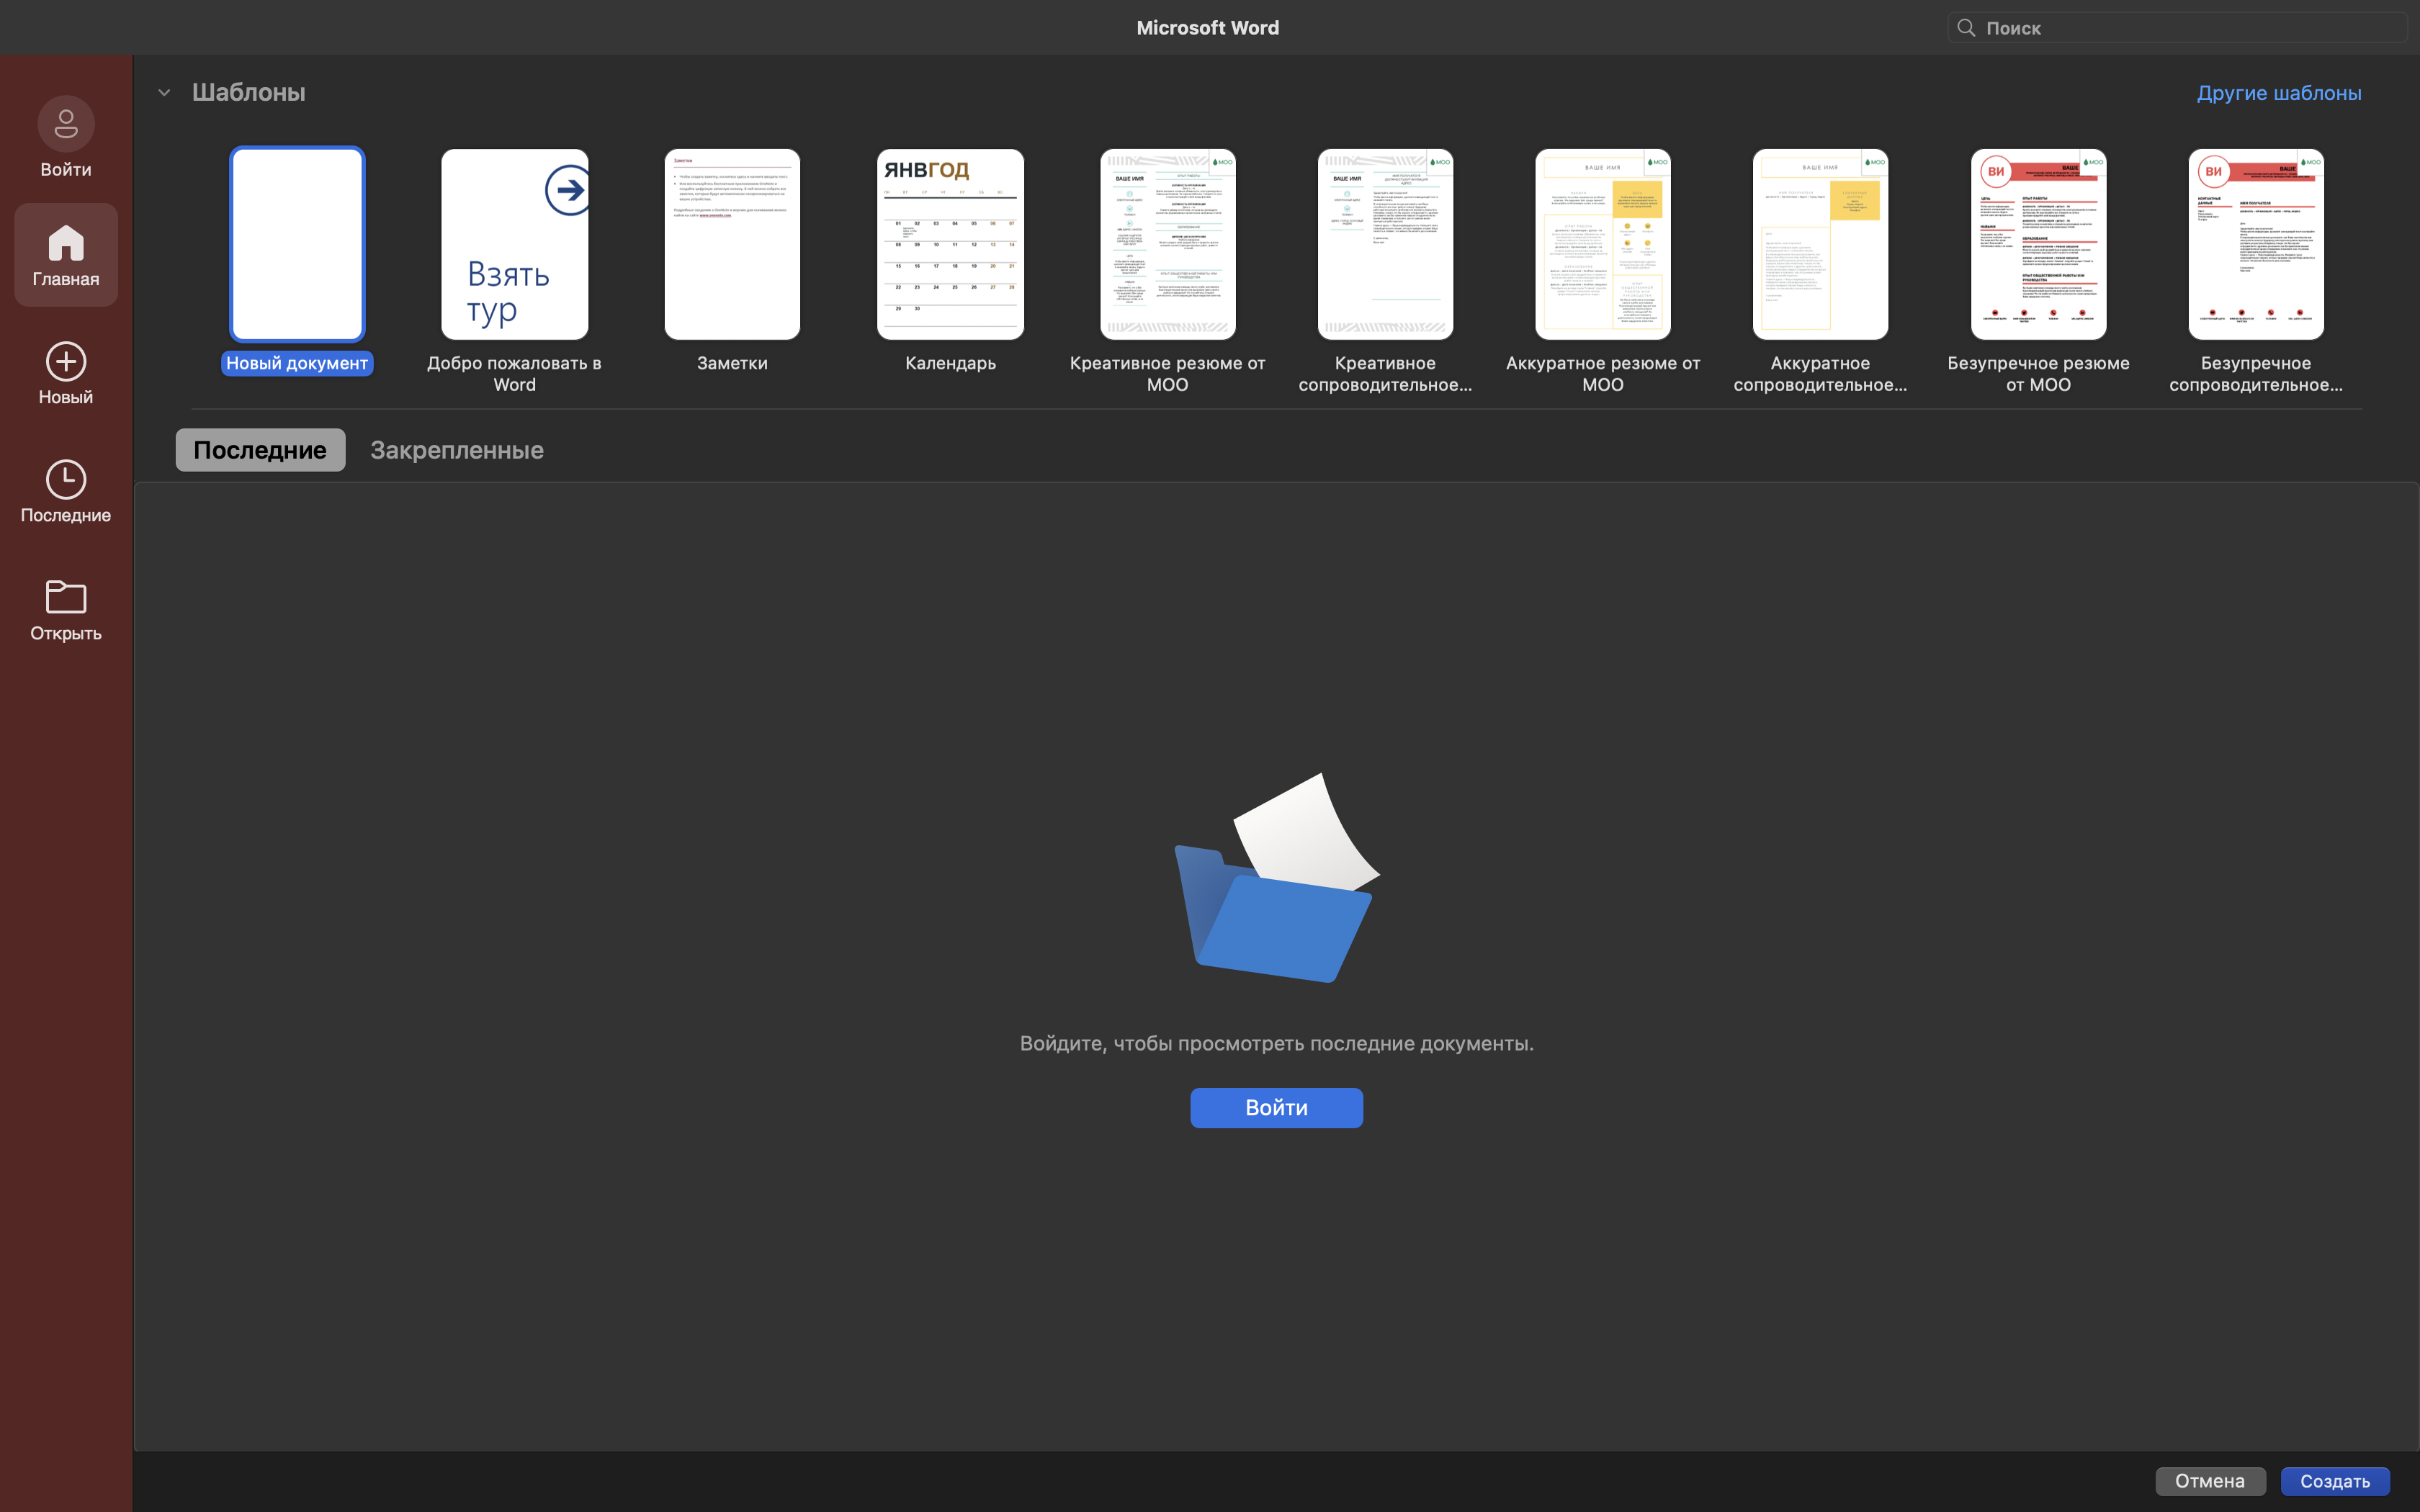The image size is (2420, 1512).
Task: Focus the Поиск search field
Action: pyautogui.click(x=2178, y=28)
